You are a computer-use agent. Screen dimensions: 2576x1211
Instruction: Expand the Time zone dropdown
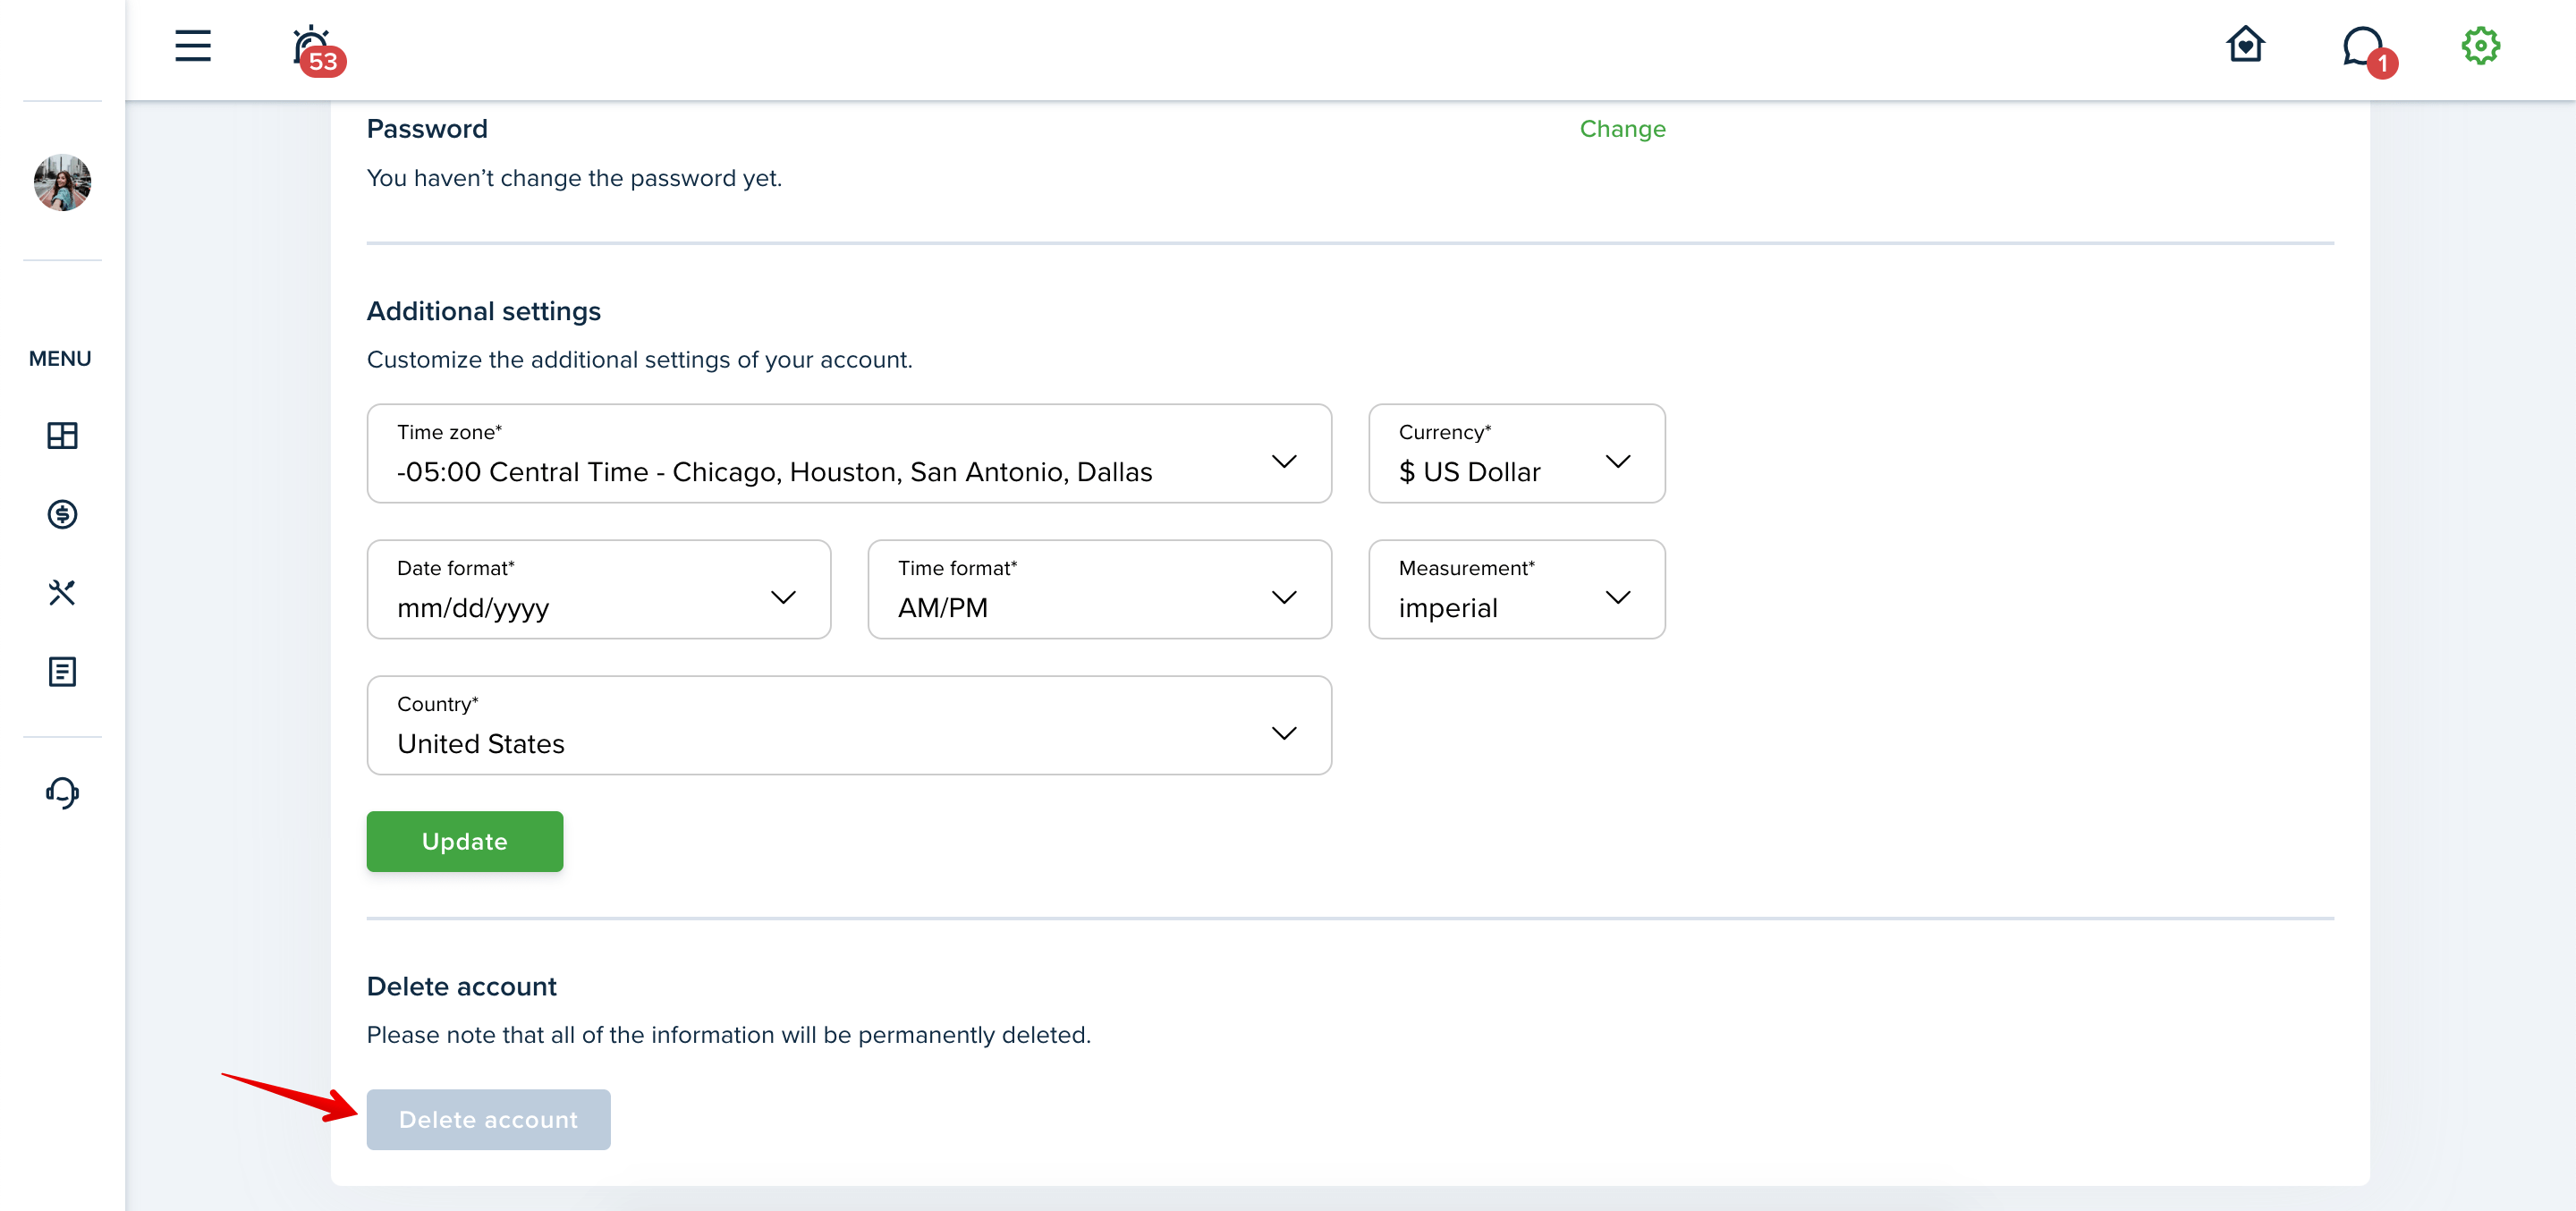[849, 454]
